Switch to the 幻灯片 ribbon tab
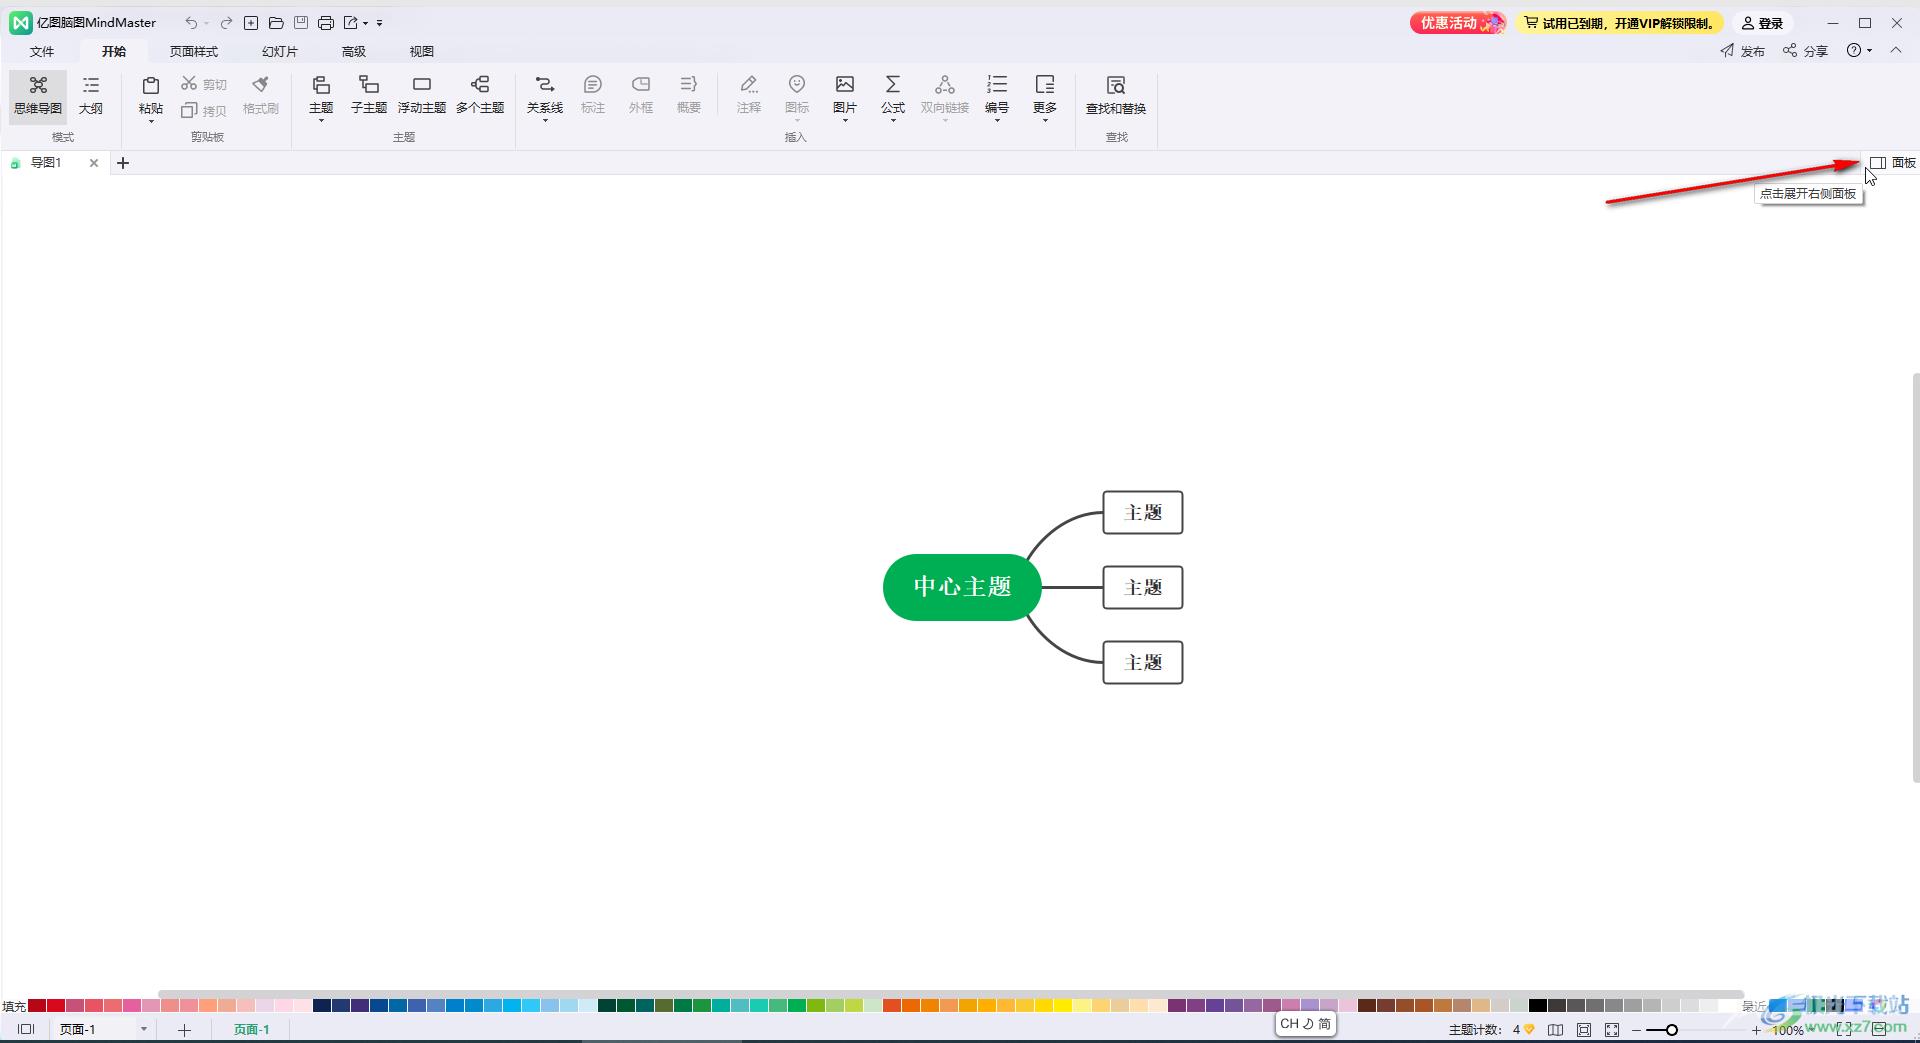1920x1043 pixels. point(280,51)
